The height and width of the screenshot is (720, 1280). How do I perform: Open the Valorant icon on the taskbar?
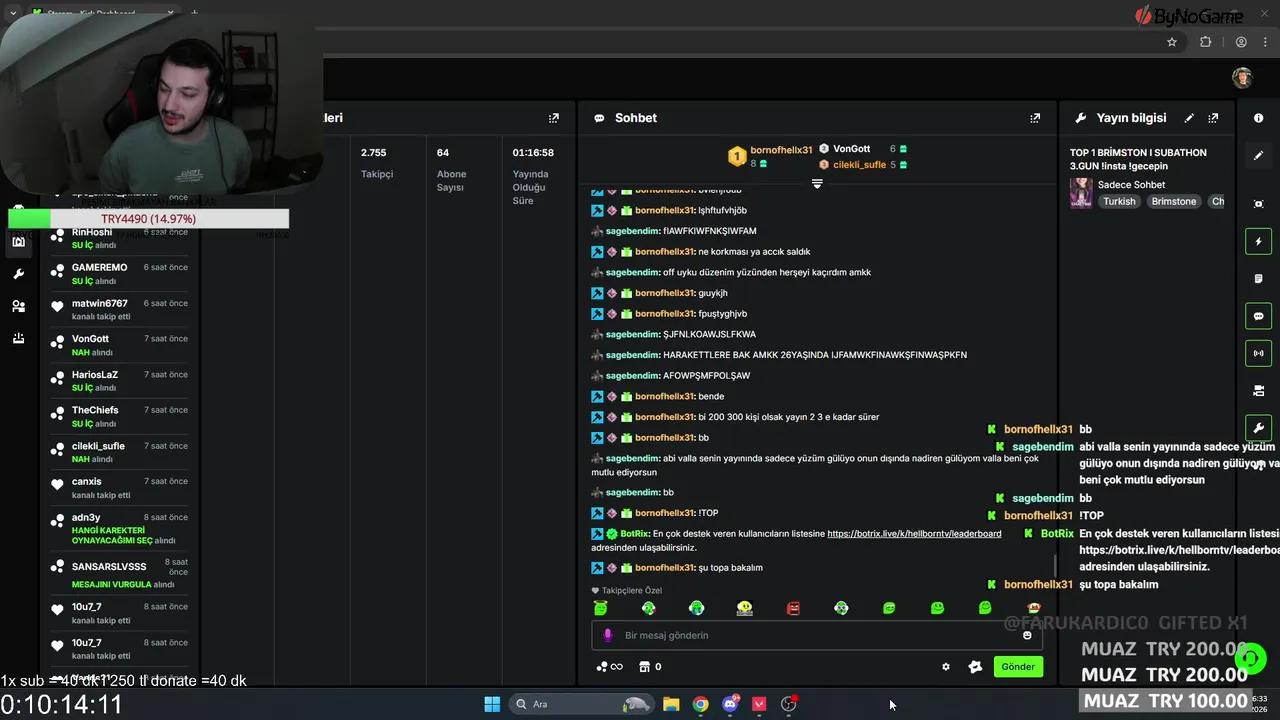pos(760,704)
